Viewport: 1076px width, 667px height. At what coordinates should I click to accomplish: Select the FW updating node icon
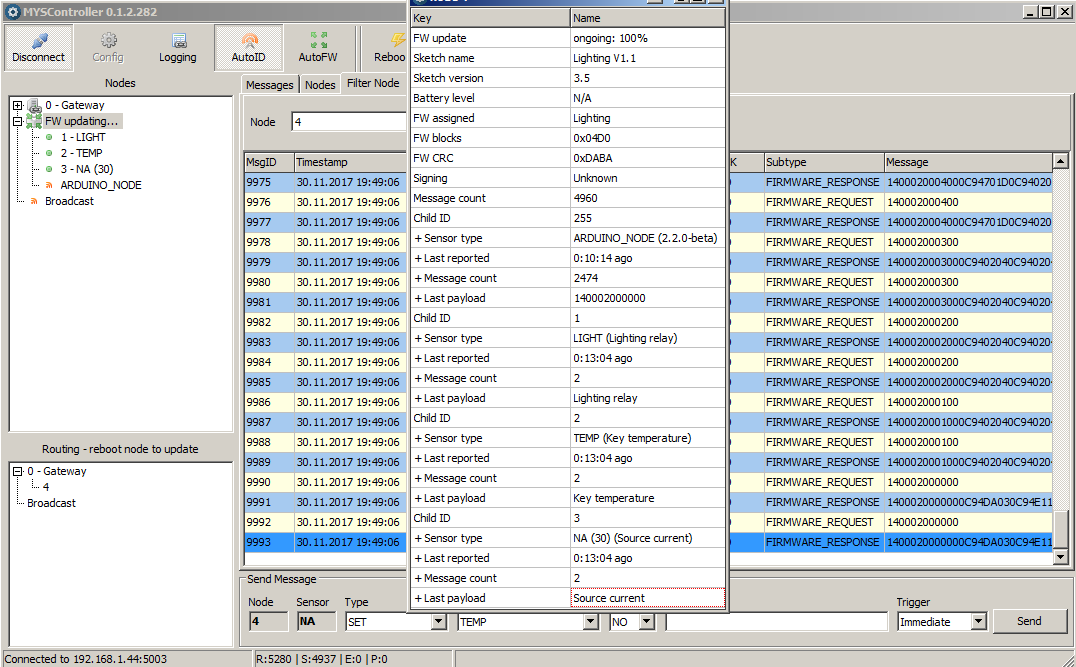pos(34,121)
